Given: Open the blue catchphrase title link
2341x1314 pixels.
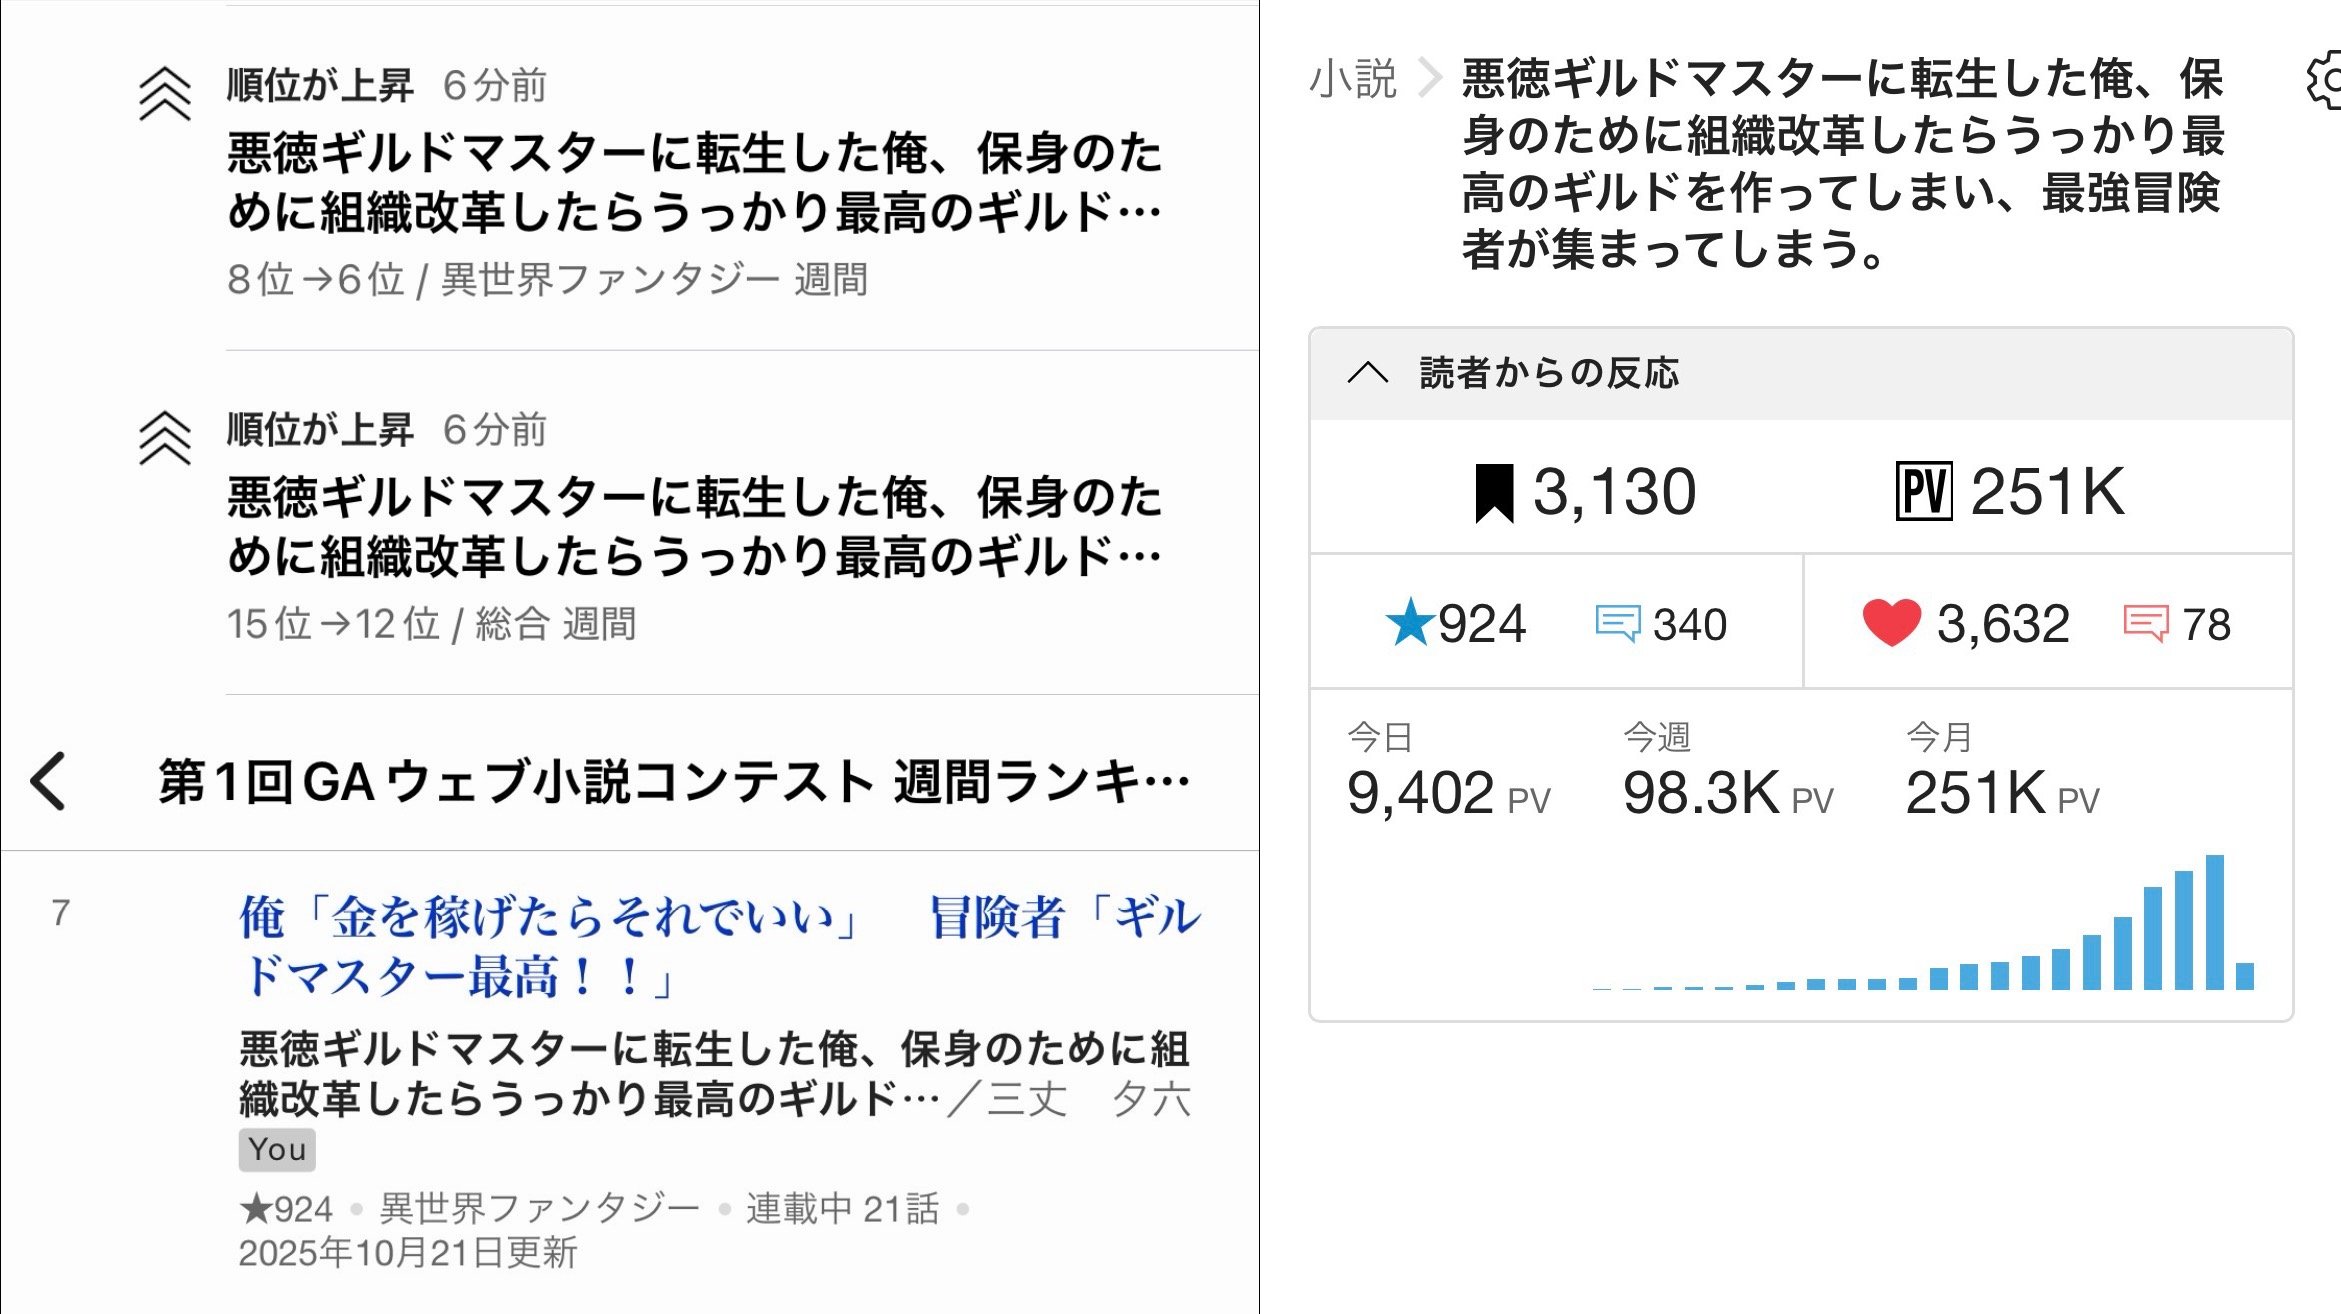Looking at the screenshot, I should 718,945.
